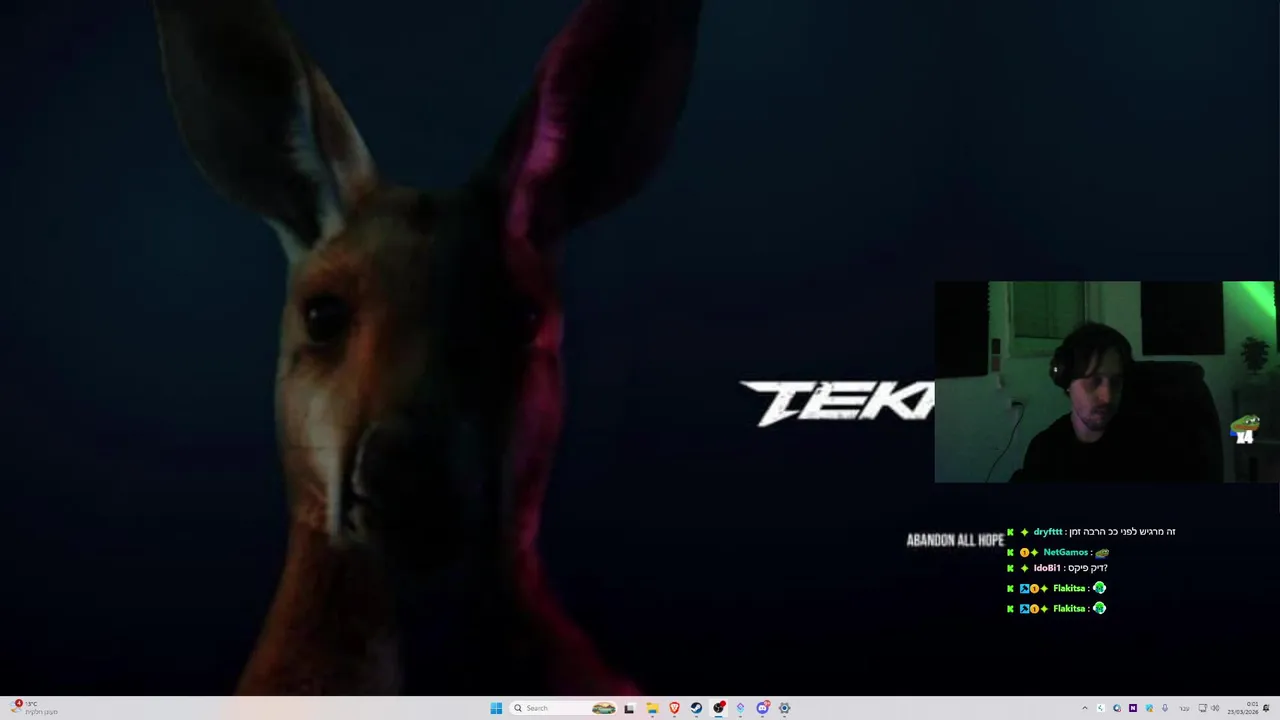Open network settings from the tray
This screenshot has width=1280, height=720.
tap(1203, 708)
